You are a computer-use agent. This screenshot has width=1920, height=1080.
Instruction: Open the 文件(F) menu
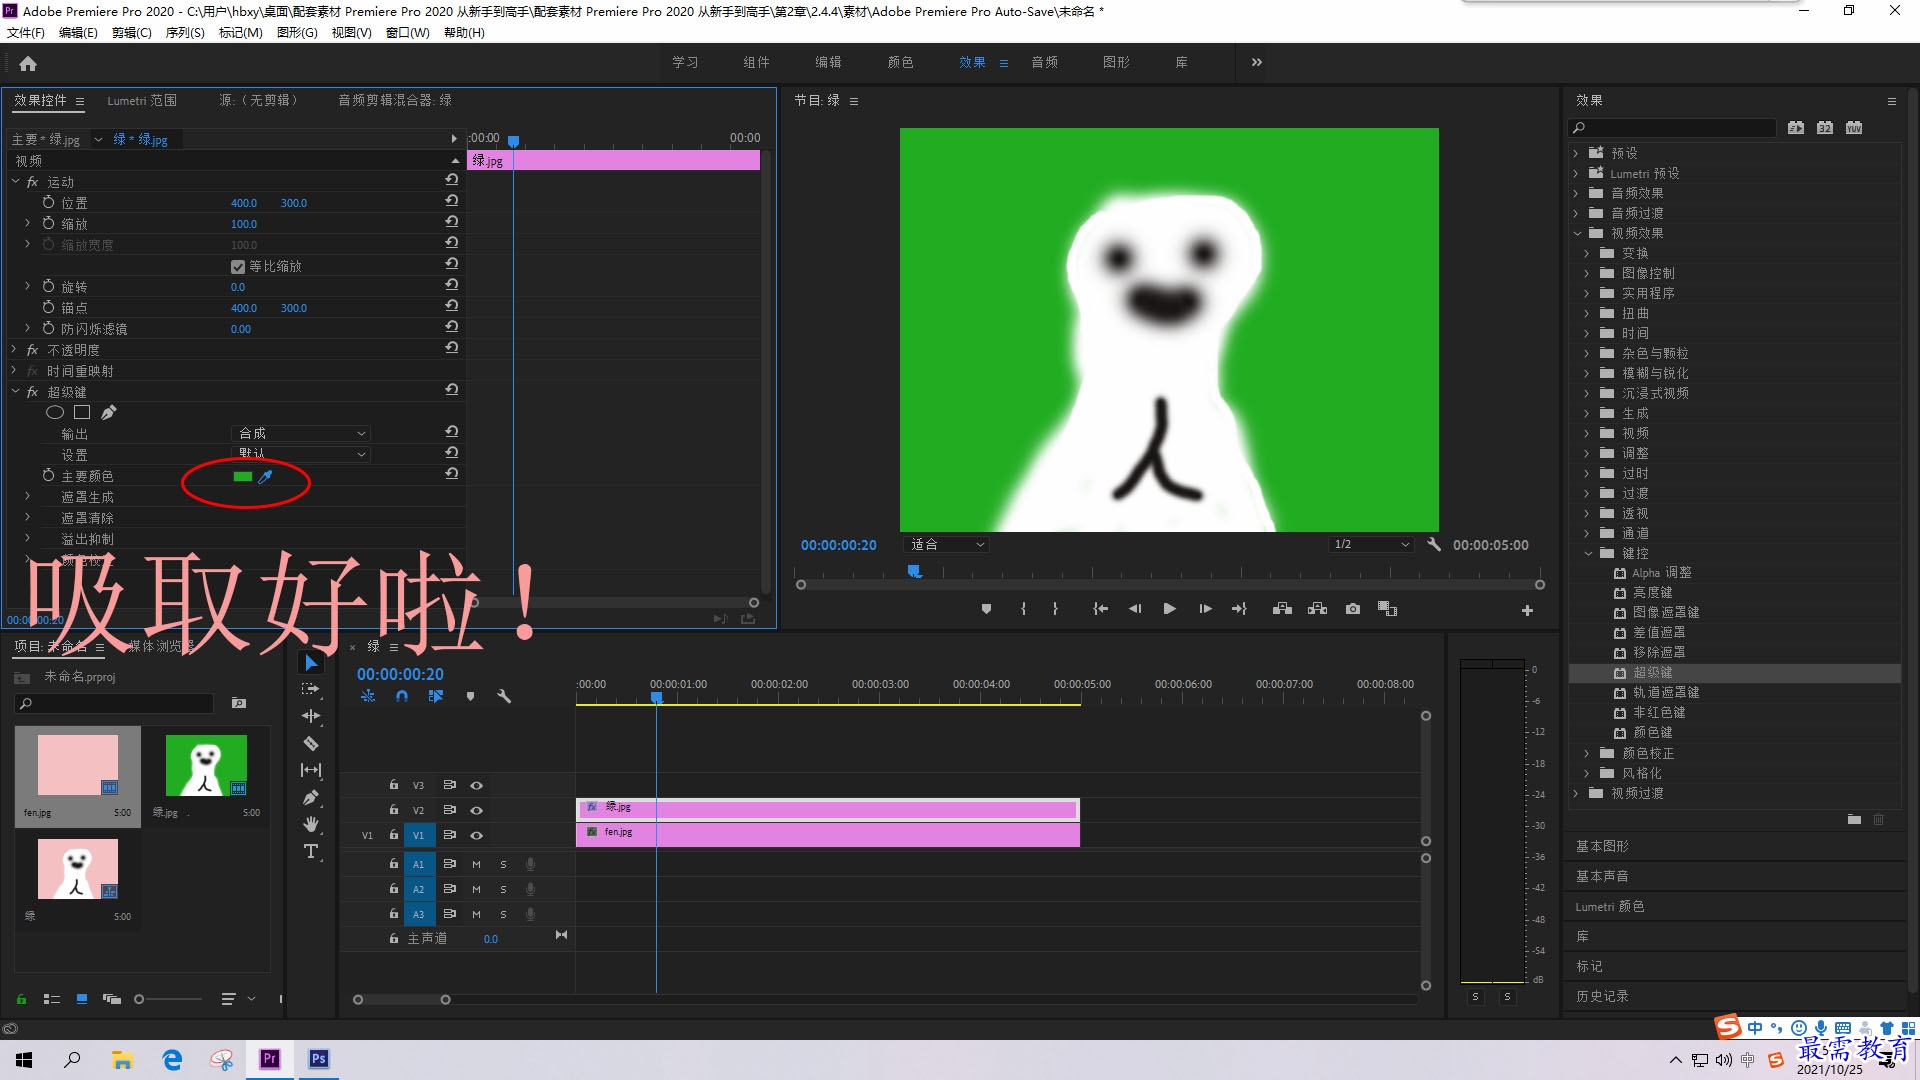26,32
